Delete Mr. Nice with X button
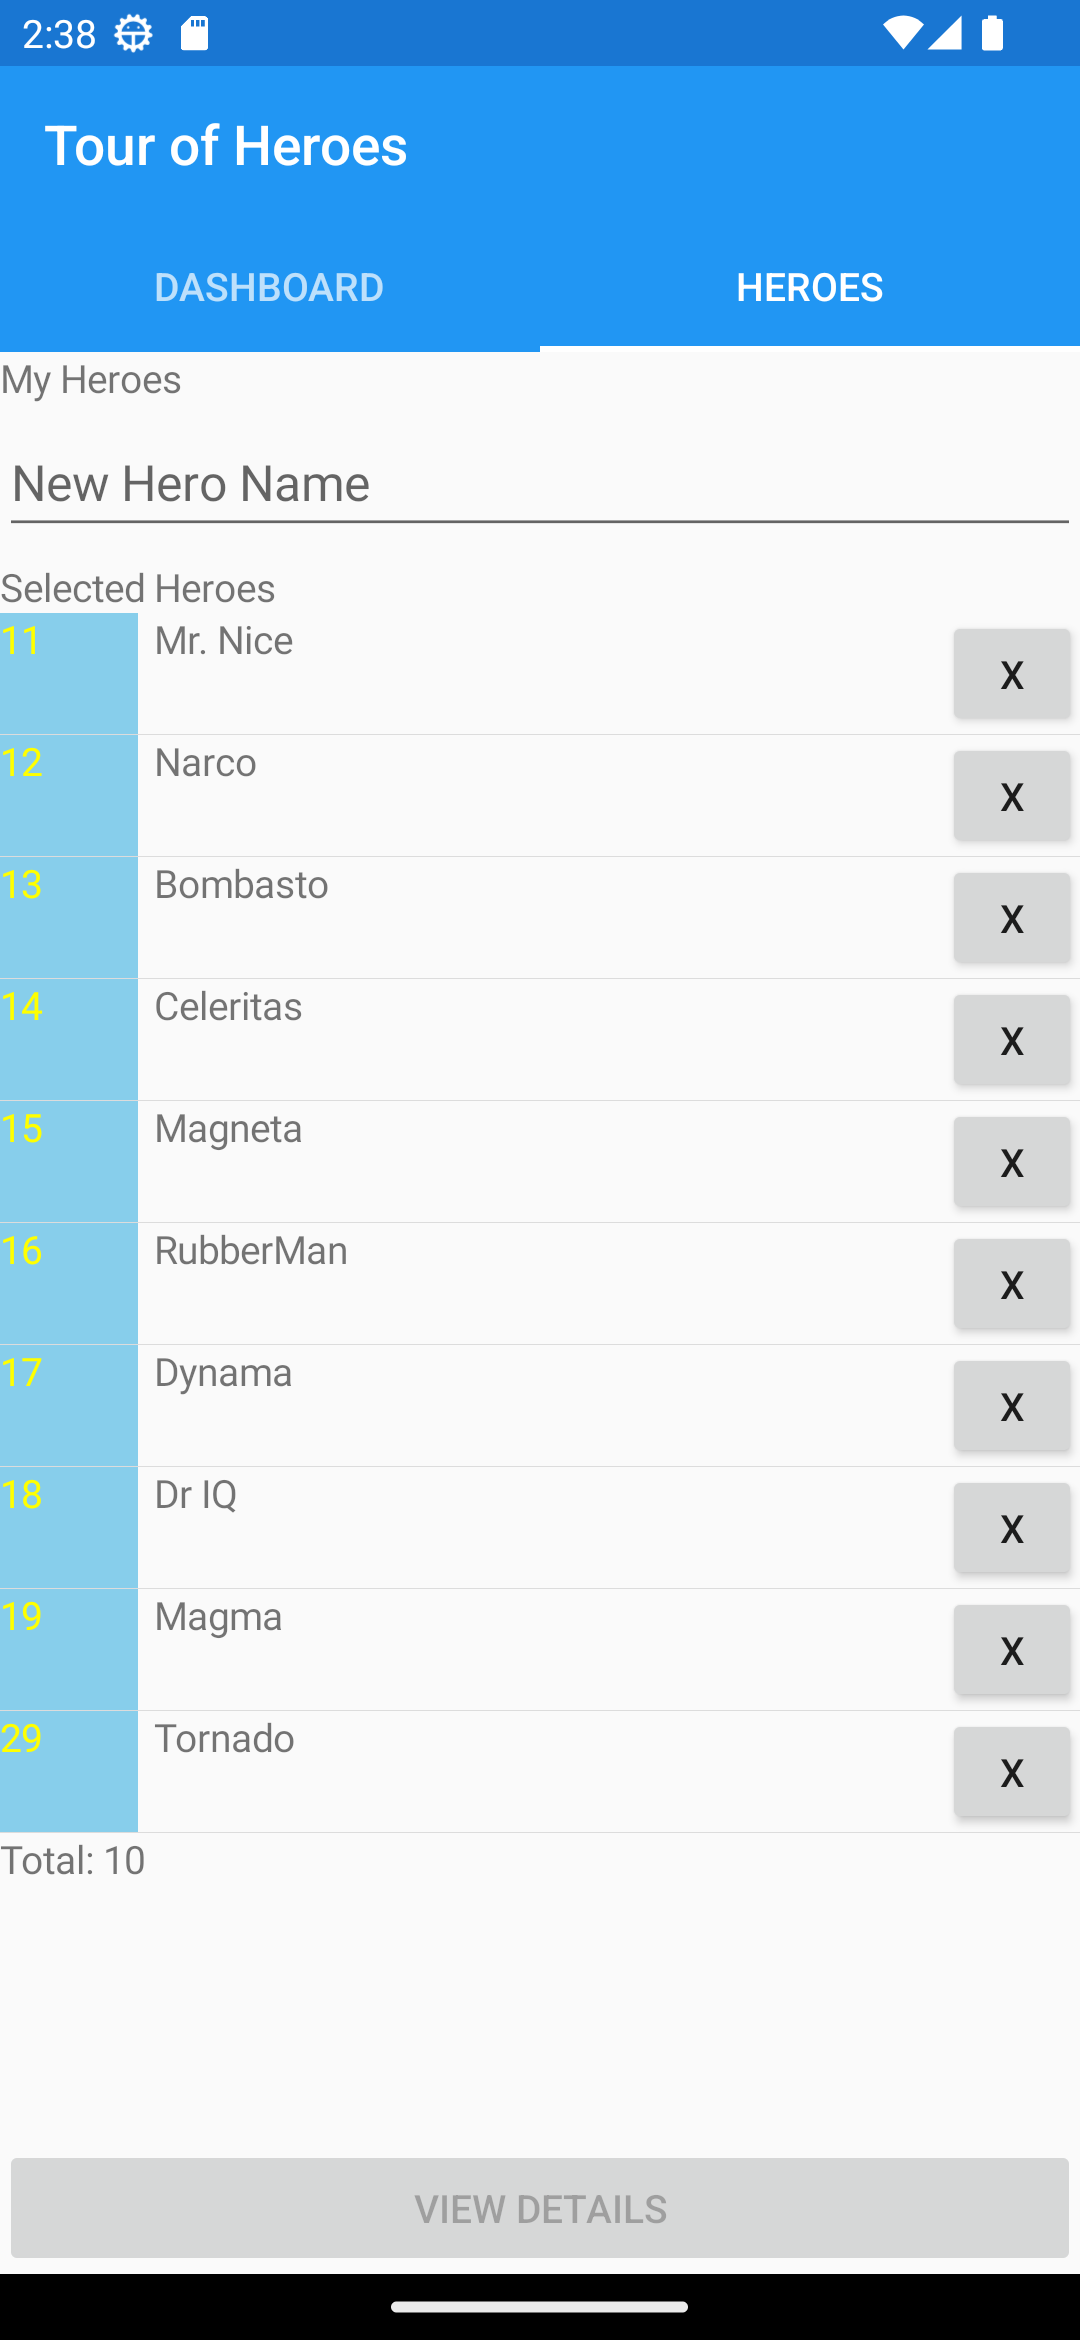This screenshot has width=1080, height=2340. pos(1011,674)
